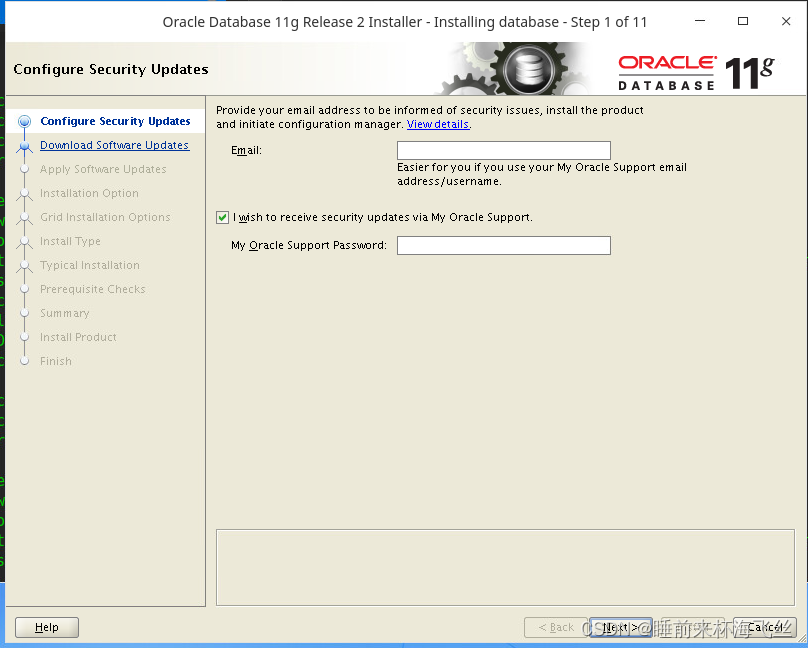Uncheck the receive security updates checkbox
The height and width of the screenshot is (648, 808).
[222, 217]
